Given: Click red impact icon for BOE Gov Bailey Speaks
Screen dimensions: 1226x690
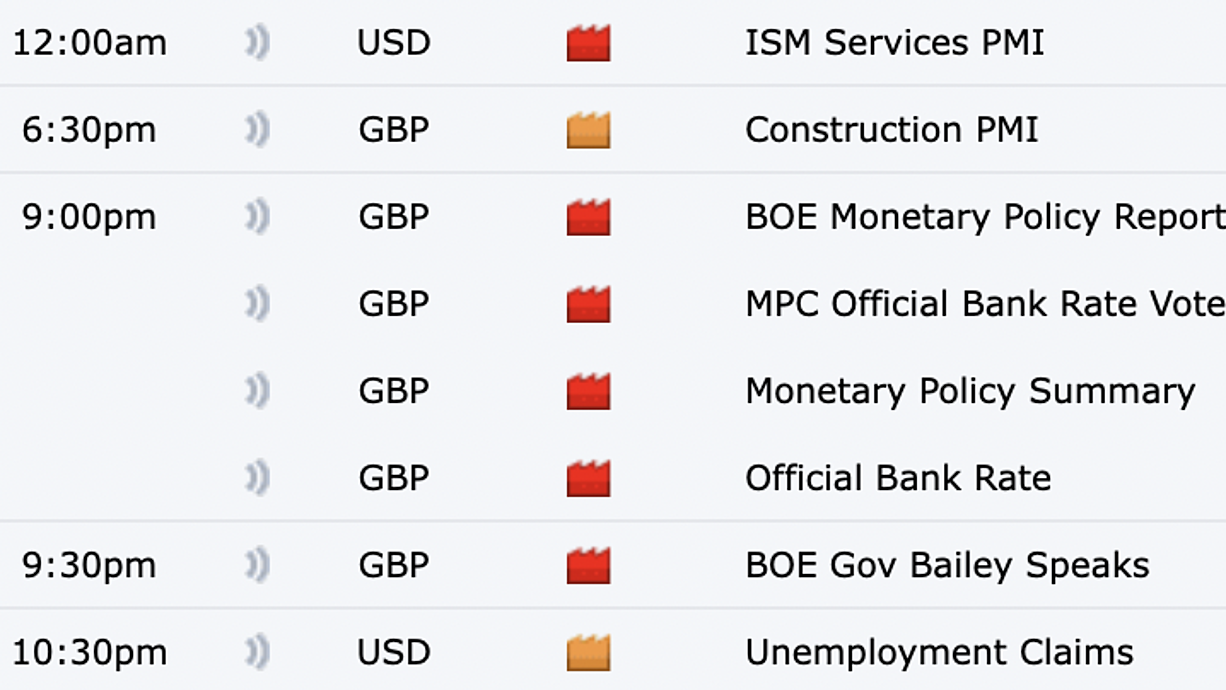Looking at the screenshot, I should point(588,566).
